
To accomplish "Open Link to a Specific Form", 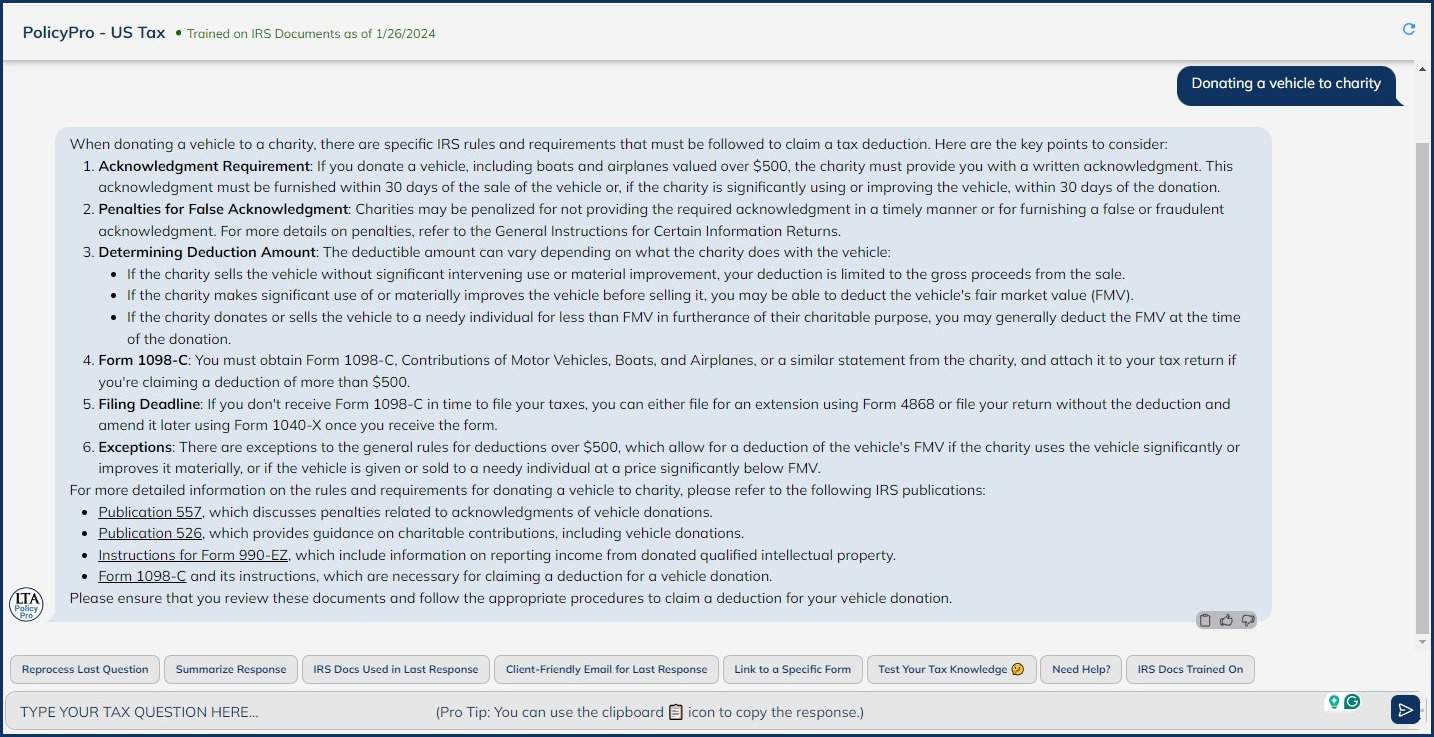I will point(793,669).
